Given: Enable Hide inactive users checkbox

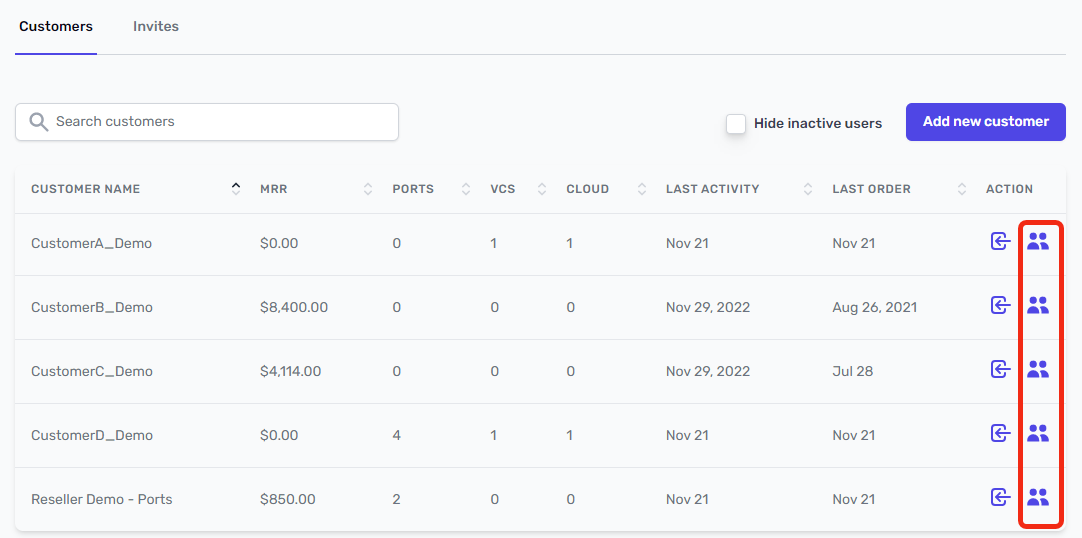Looking at the screenshot, I should click(x=736, y=123).
